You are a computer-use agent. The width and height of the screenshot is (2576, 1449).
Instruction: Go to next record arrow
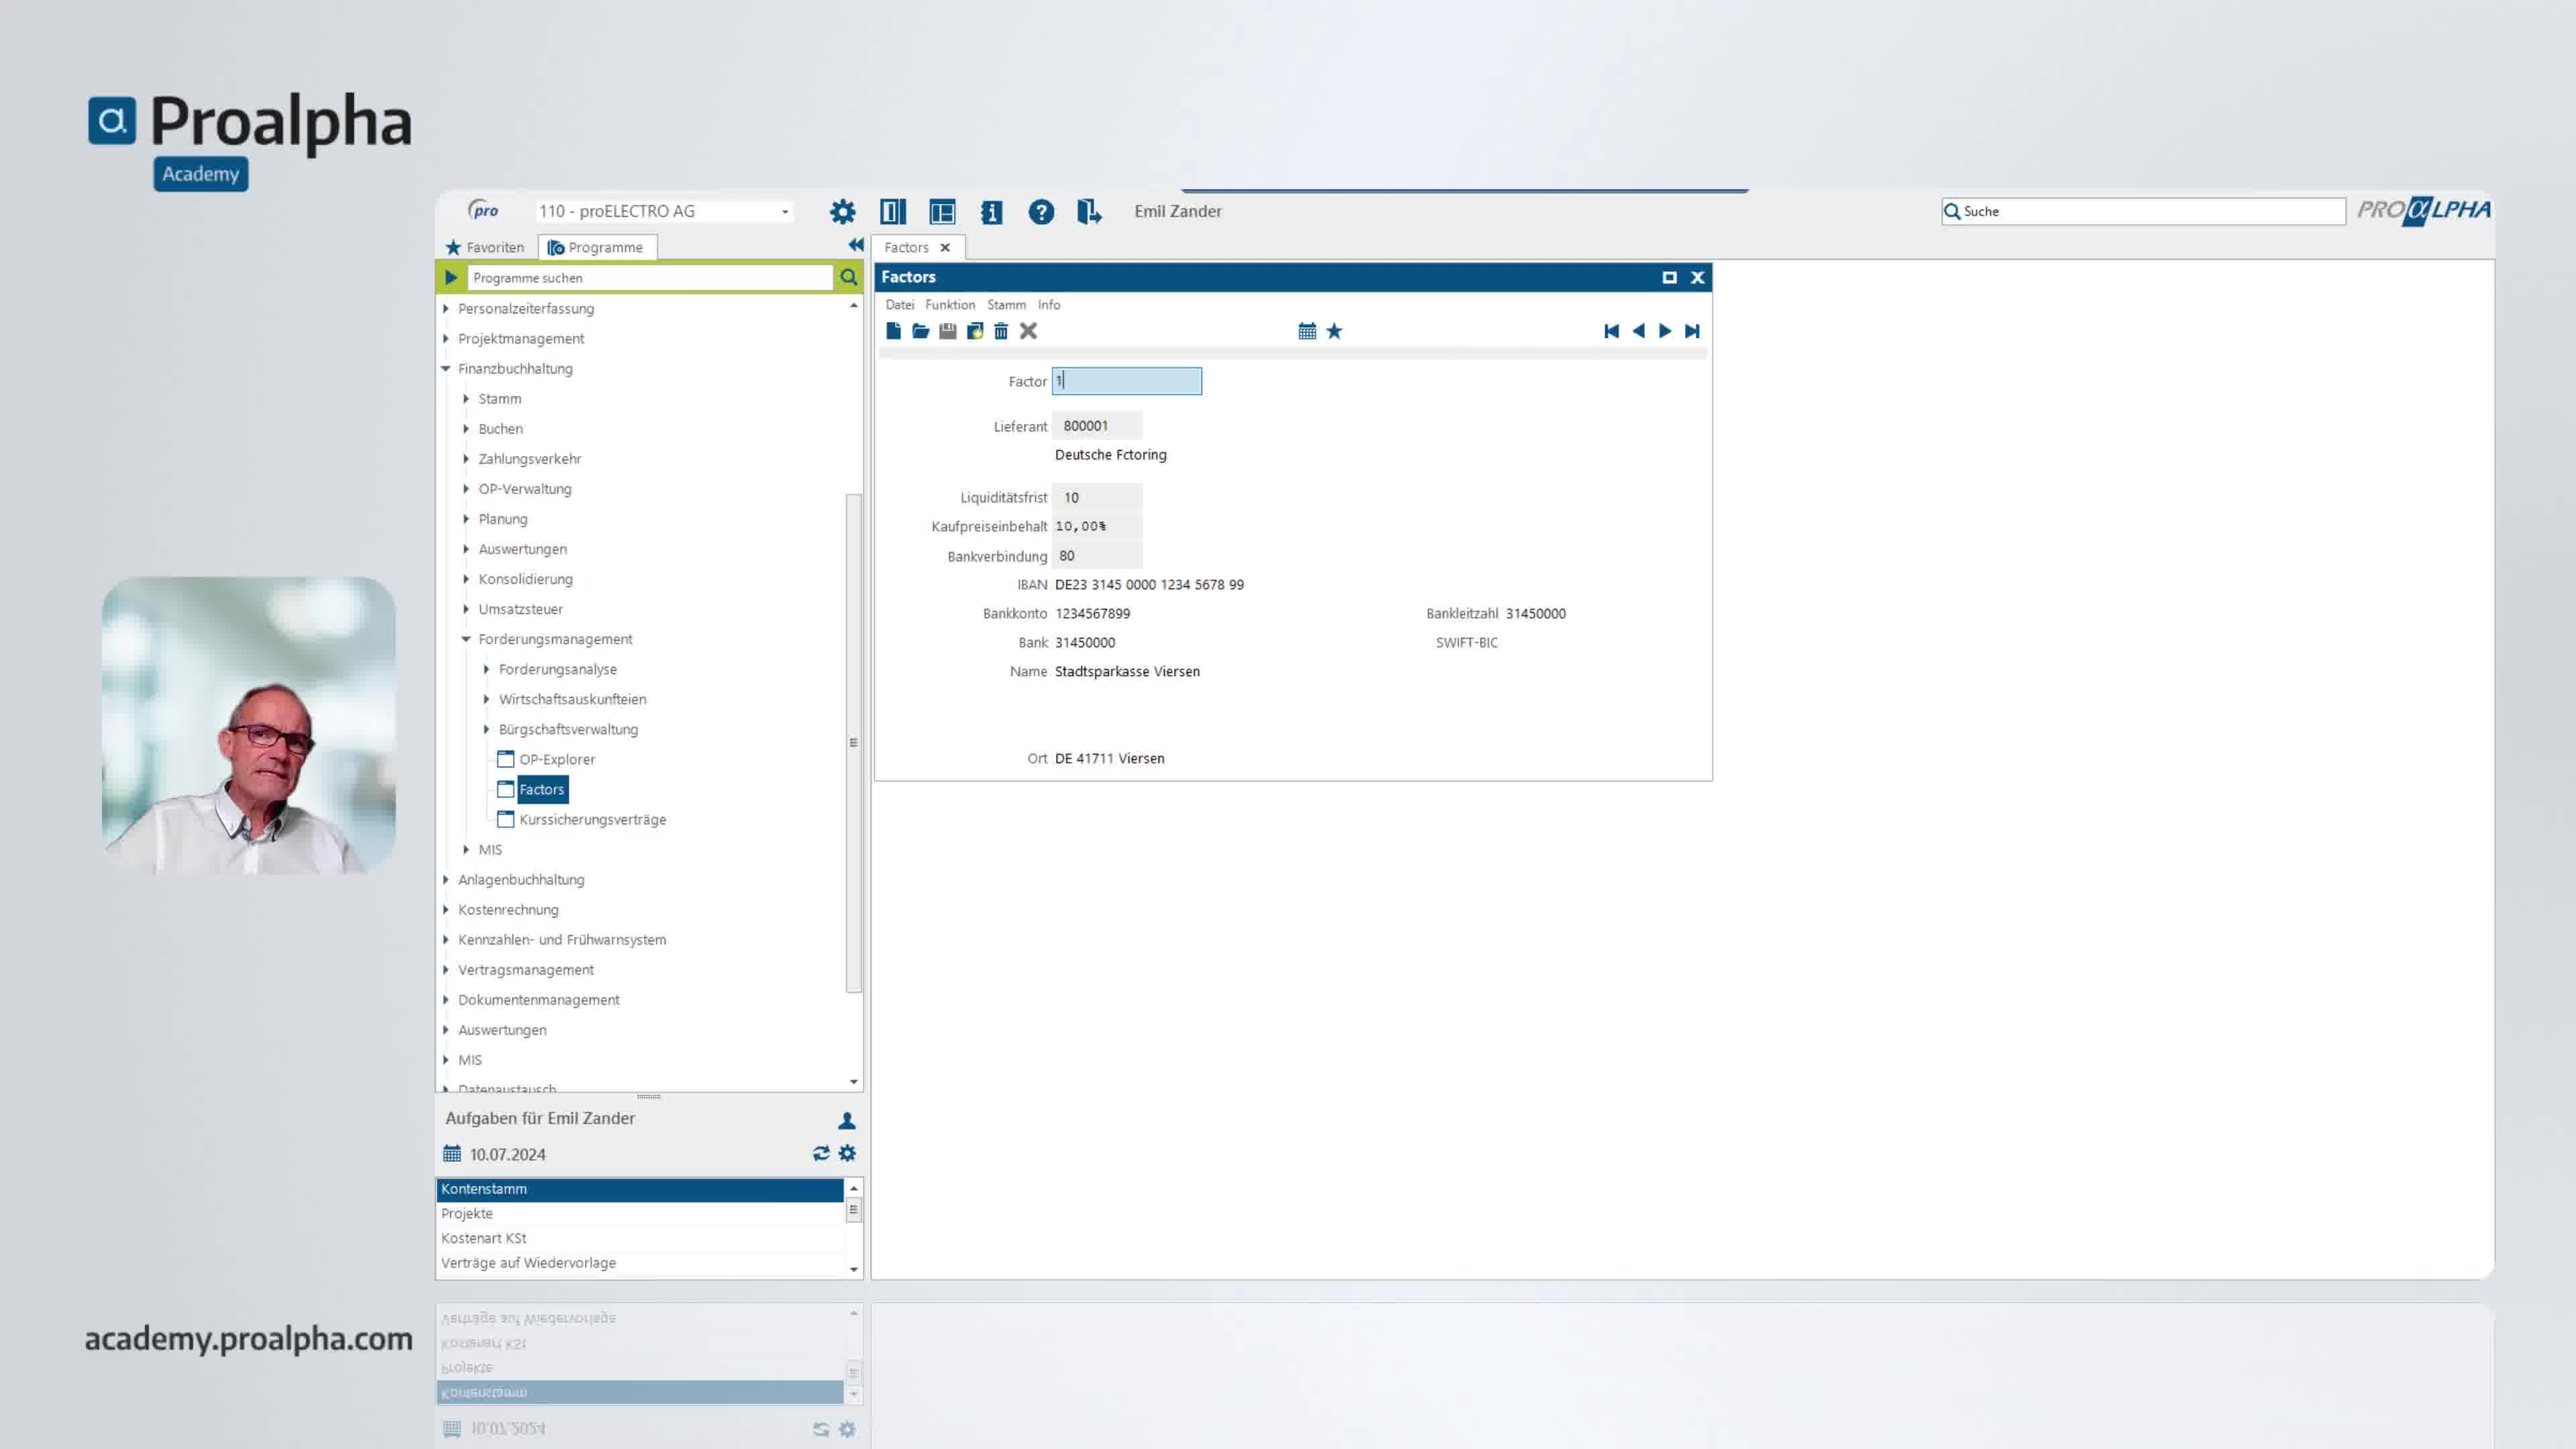pos(1665,331)
